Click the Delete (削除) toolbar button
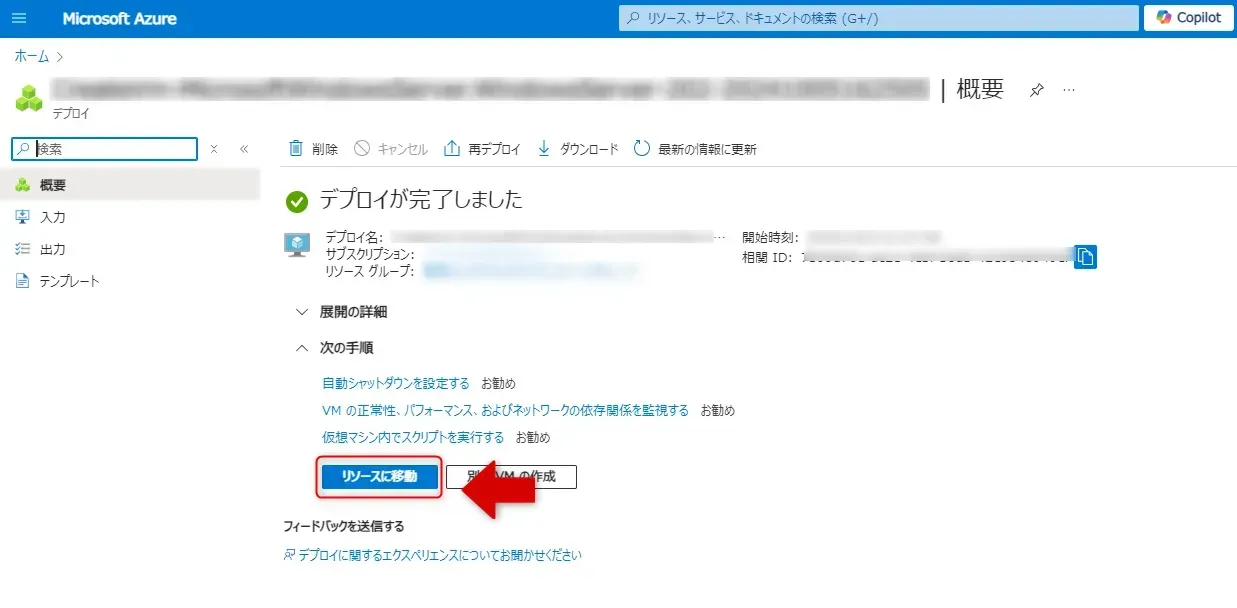Viewport: 1237px width, 608px height. (x=313, y=149)
